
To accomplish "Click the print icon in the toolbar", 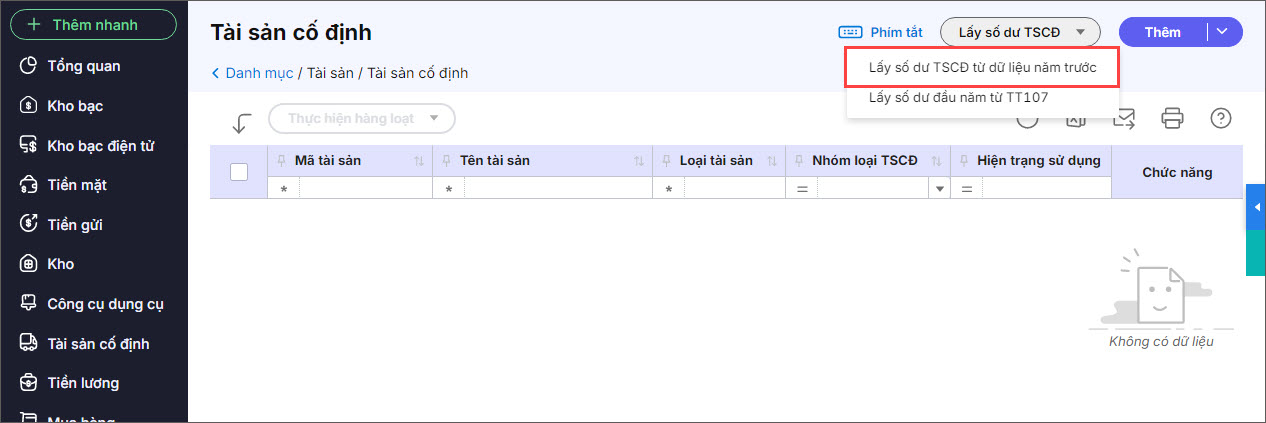I will pos(1172,119).
